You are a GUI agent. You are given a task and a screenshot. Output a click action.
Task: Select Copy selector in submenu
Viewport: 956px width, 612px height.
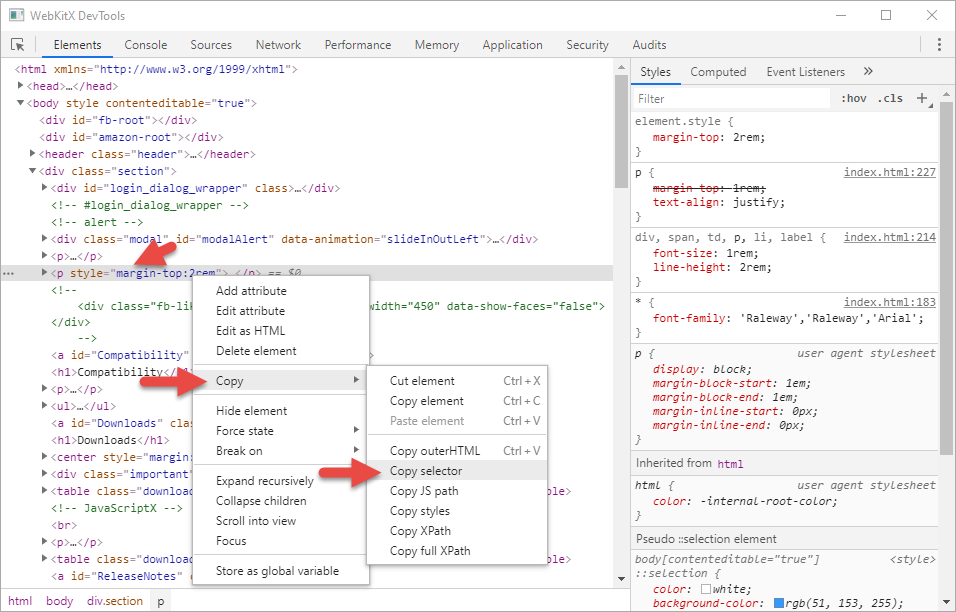point(457,471)
